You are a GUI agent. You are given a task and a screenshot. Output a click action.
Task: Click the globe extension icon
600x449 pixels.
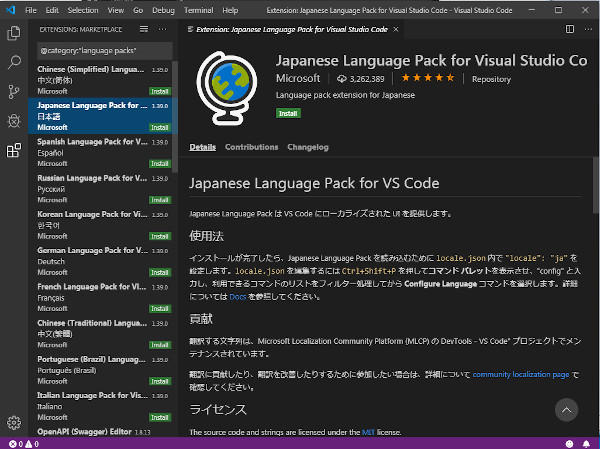click(x=227, y=88)
